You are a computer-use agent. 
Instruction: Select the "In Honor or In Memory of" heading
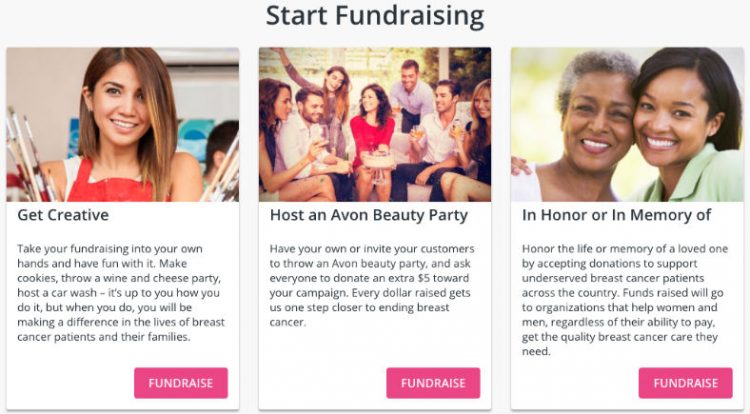616,215
